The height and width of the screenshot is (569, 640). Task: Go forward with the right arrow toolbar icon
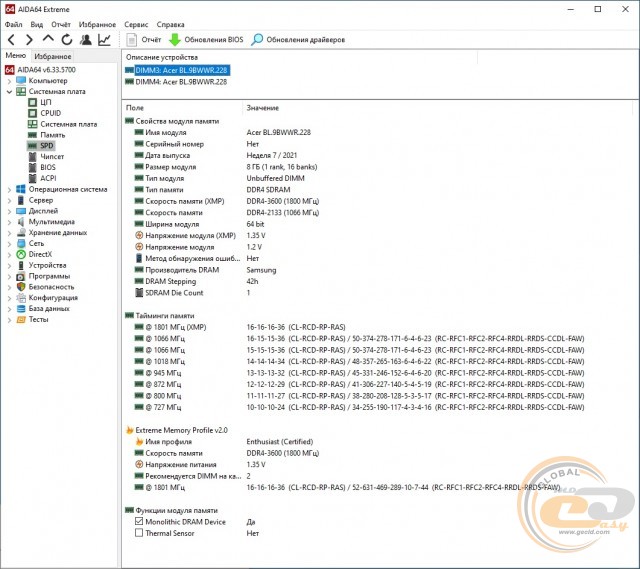(x=29, y=40)
